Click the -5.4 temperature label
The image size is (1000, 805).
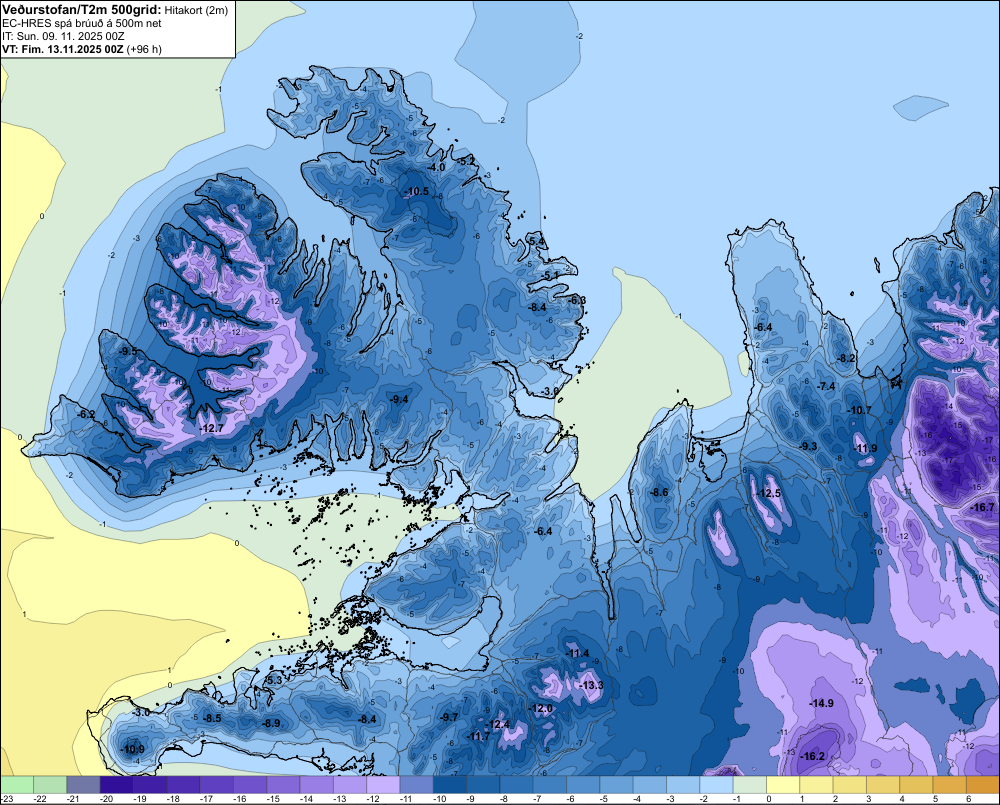click(x=537, y=241)
